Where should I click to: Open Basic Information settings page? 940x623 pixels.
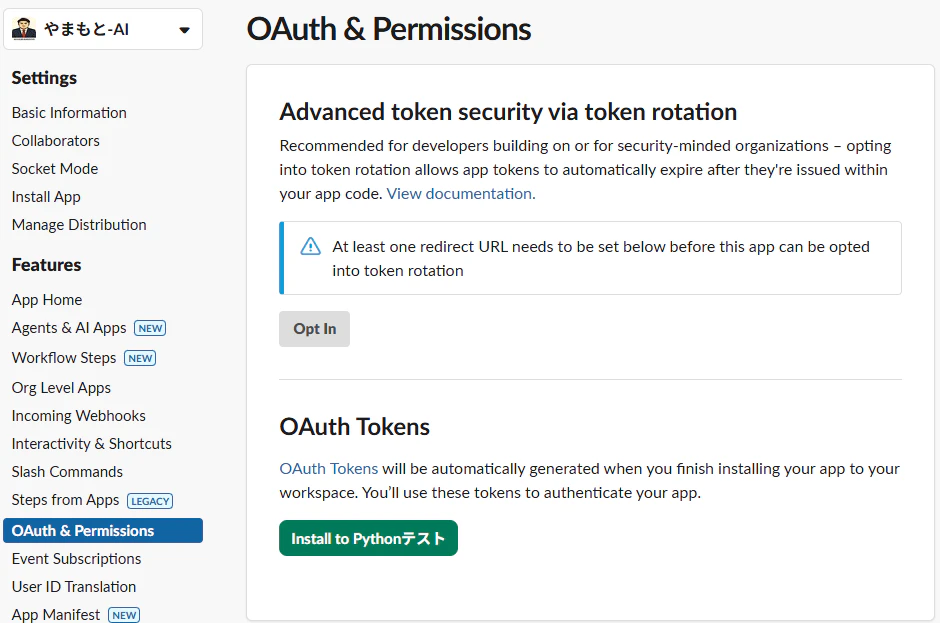(x=69, y=113)
